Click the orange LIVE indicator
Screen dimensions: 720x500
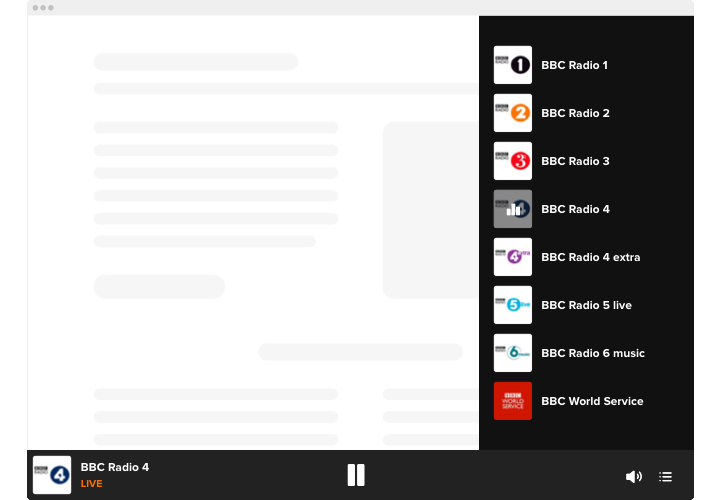point(91,483)
